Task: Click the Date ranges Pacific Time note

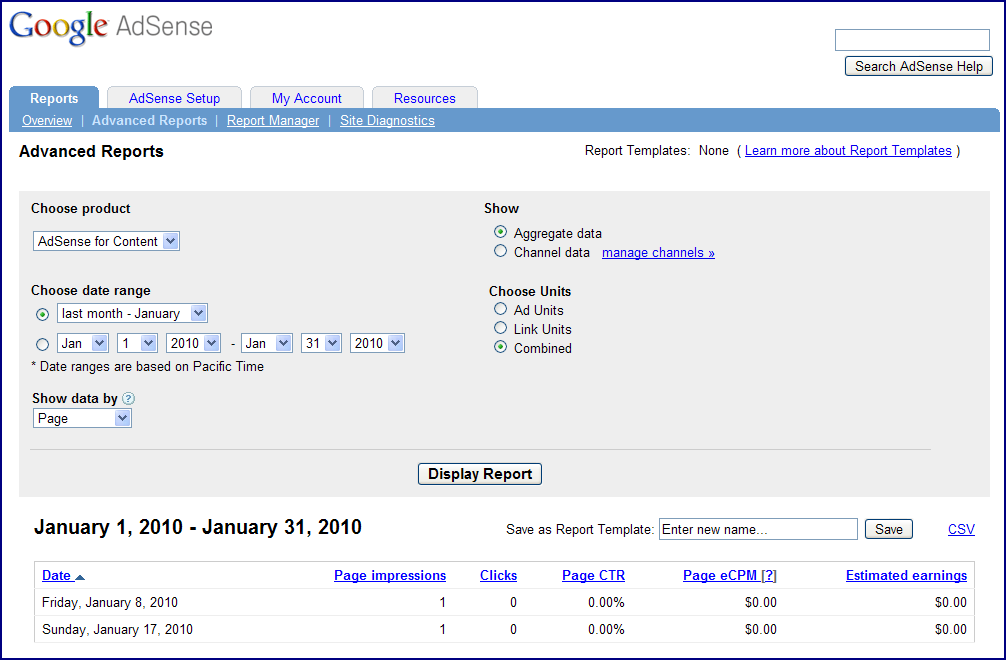Action: tap(148, 367)
